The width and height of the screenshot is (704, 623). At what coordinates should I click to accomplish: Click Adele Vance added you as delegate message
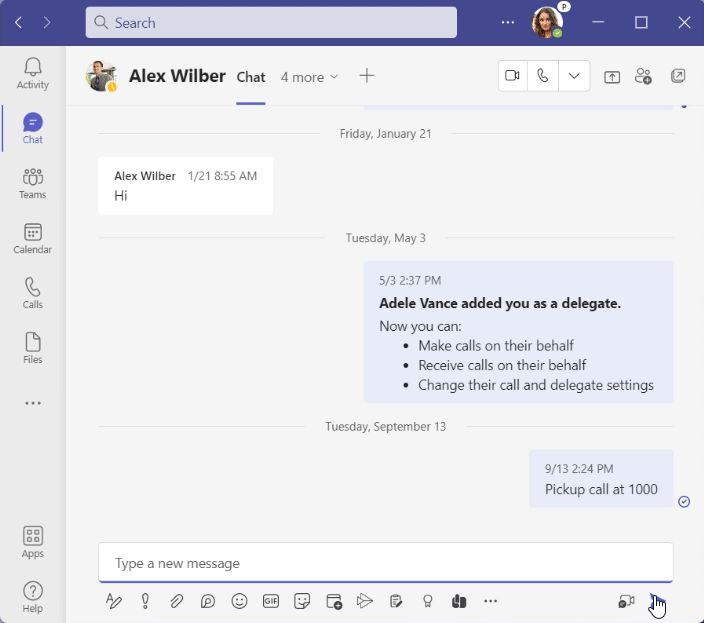pos(518,332)
